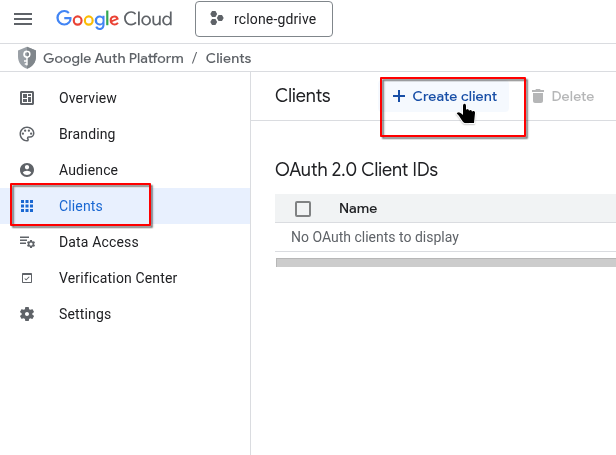Click the horizontal scrollbar under the table
Viewport: 616px width, 455px height.
tap(445, 263)
